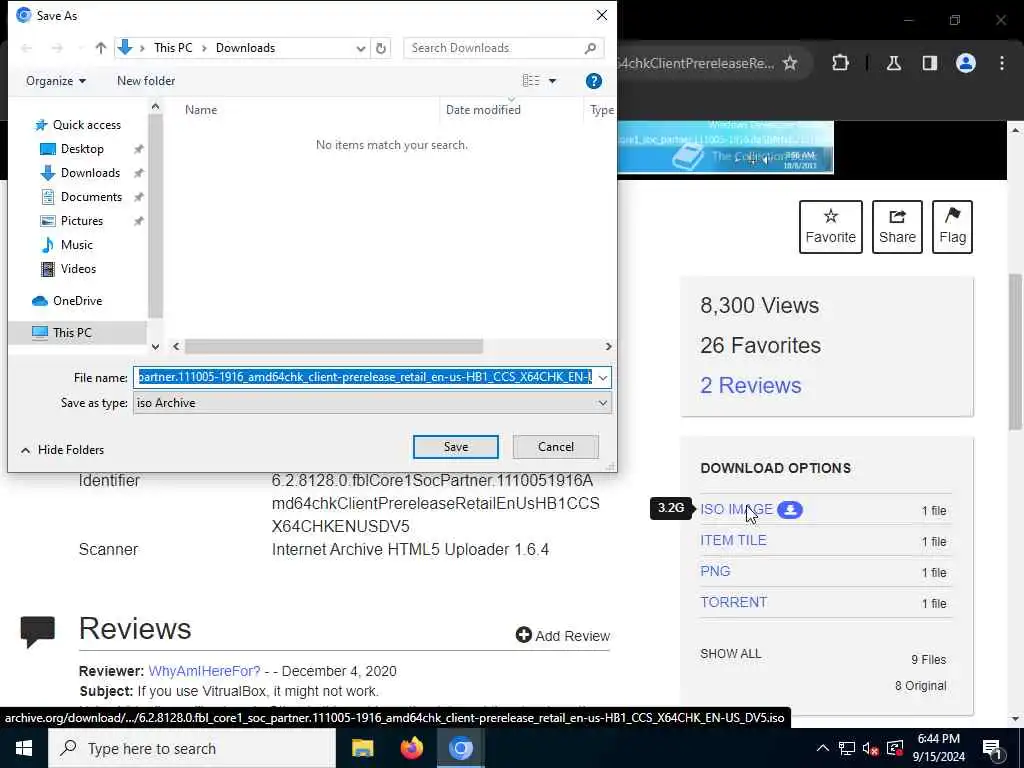Bookmark the page with the star icon
Screen dimensions: 1024x768
click(790, 63)
